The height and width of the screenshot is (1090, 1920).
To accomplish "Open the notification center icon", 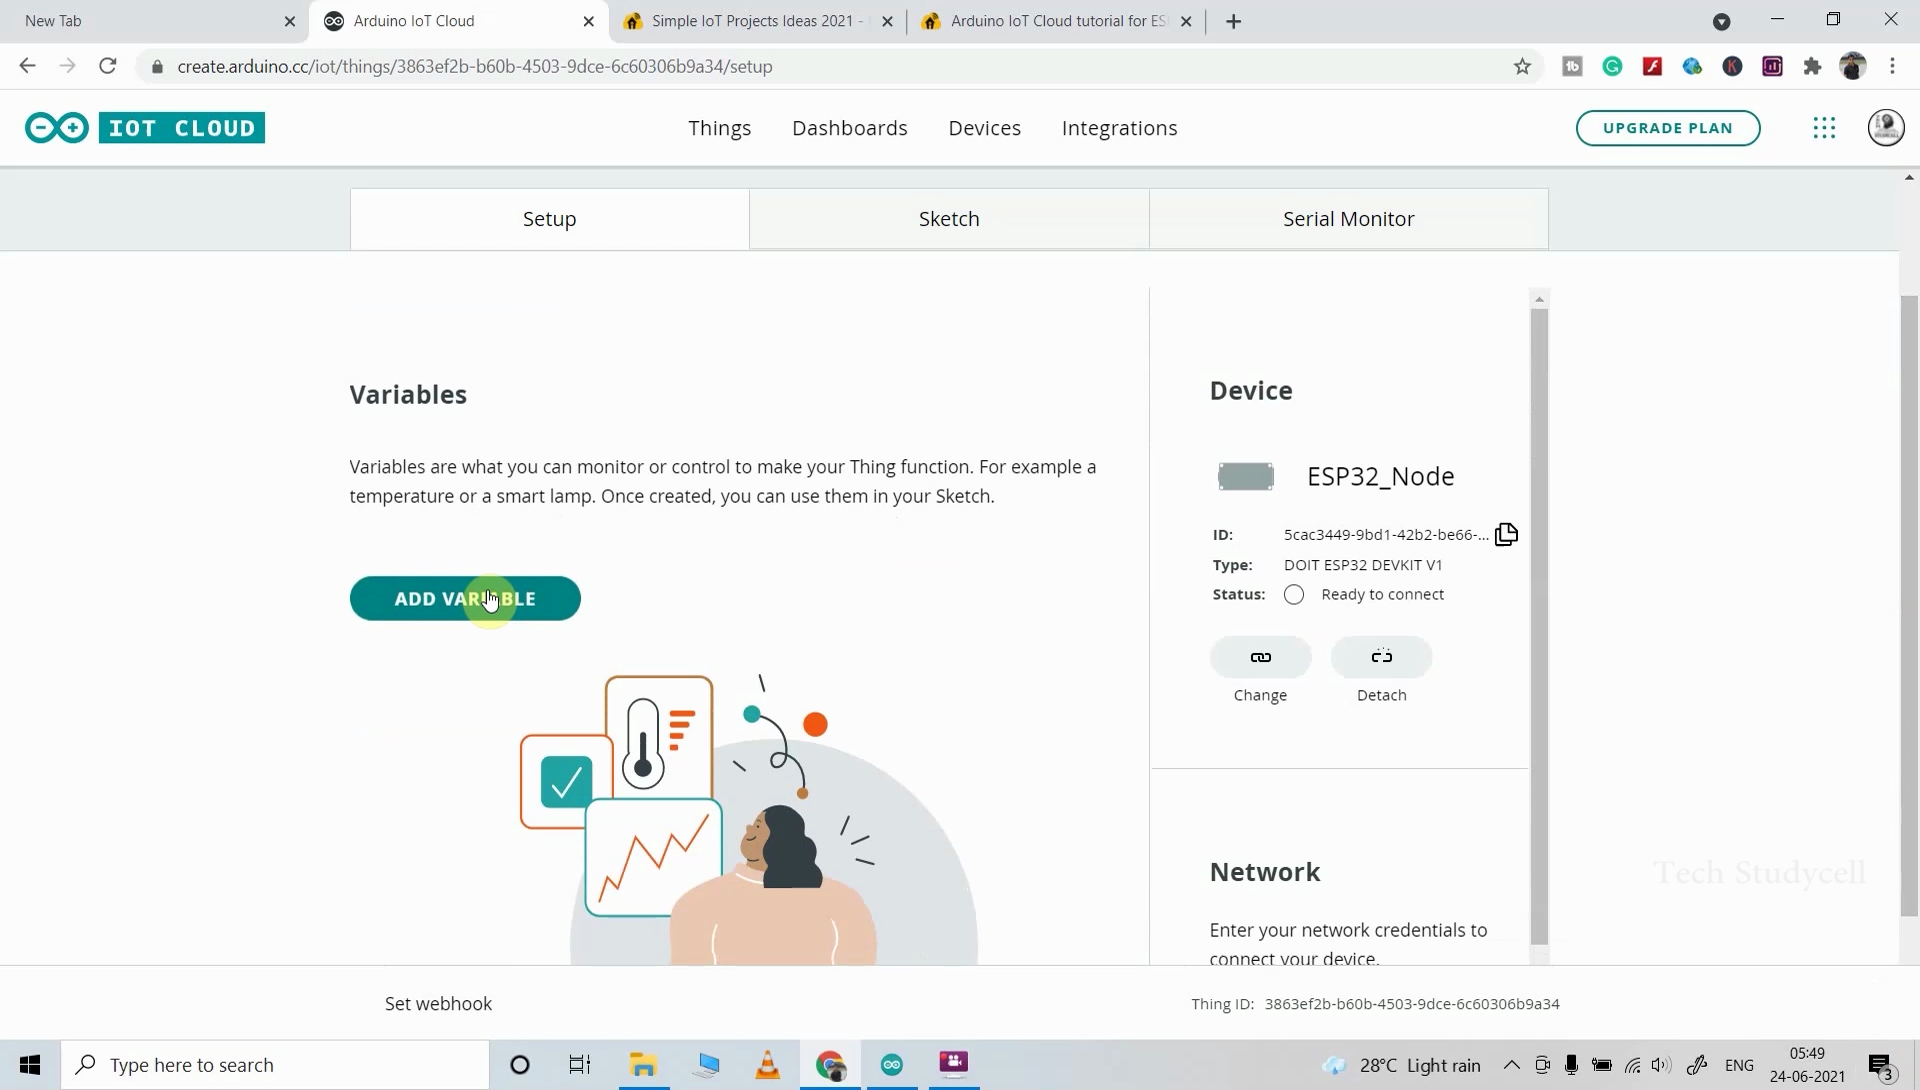I will 1881,1066.
